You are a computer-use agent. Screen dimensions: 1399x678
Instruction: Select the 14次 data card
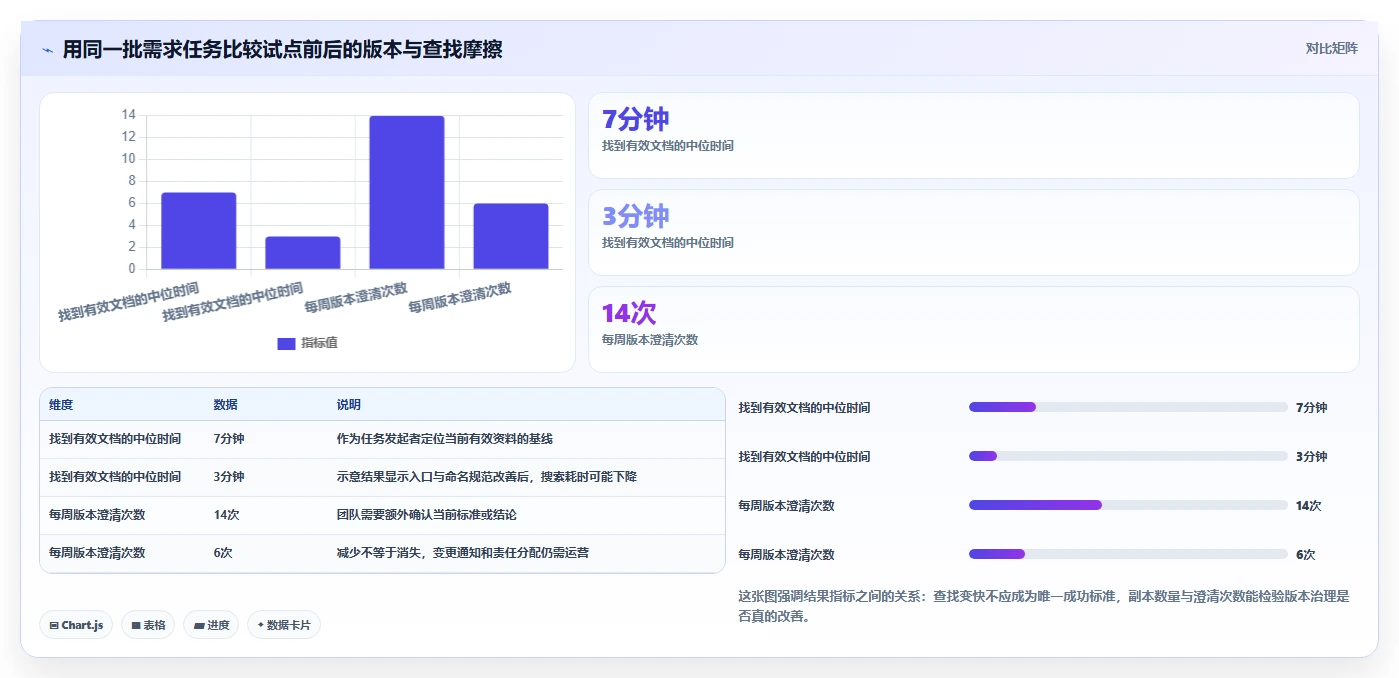[974, 330]
